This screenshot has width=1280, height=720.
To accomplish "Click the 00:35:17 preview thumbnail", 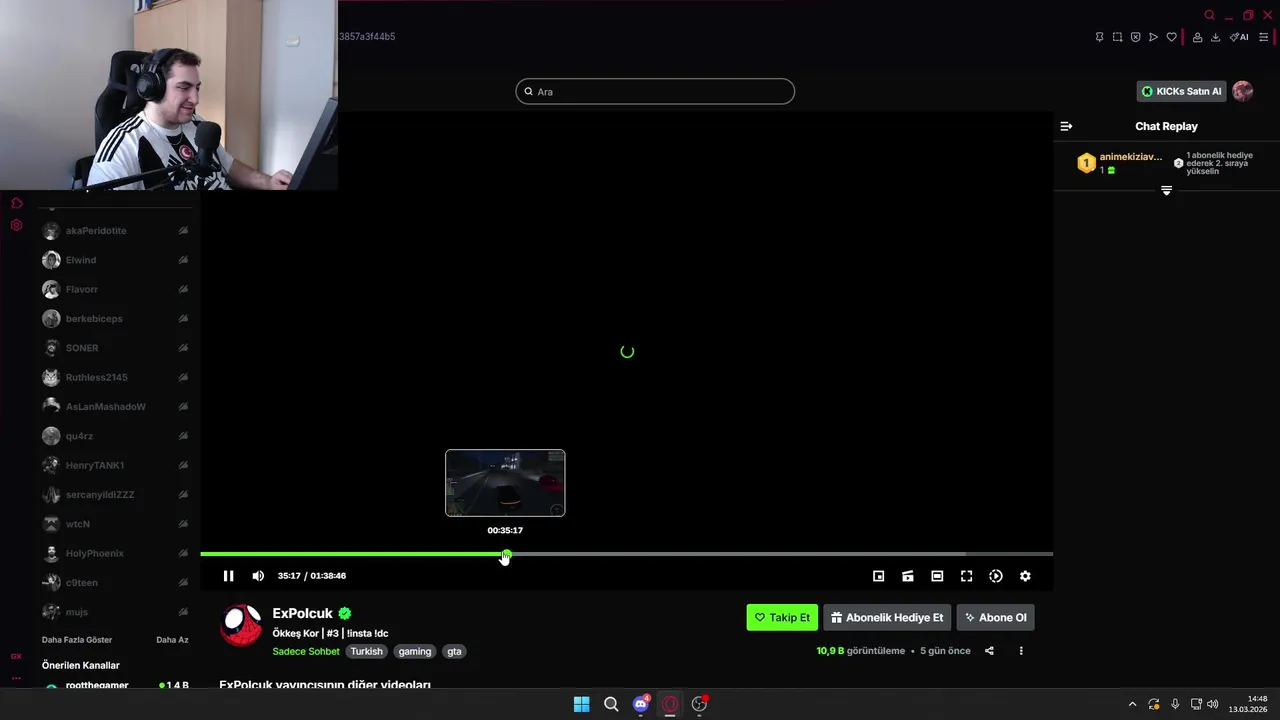I will pyautogui.click(x=505, y=483).
